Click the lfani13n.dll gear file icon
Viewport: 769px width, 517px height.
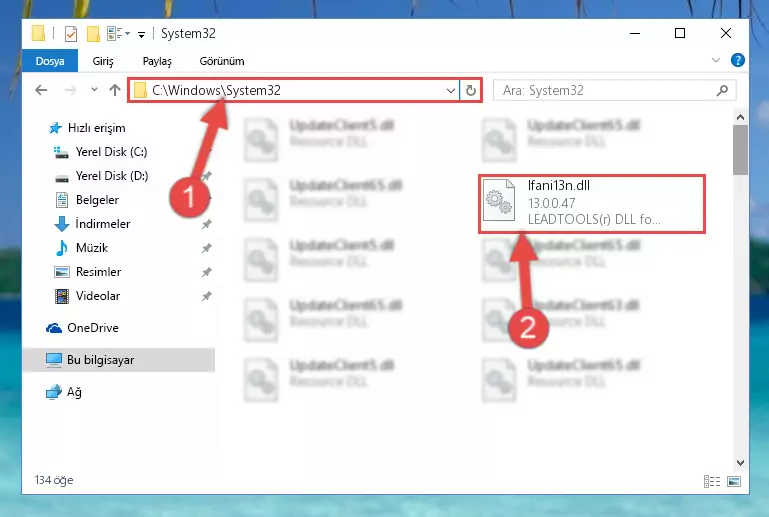coord(499,201)
